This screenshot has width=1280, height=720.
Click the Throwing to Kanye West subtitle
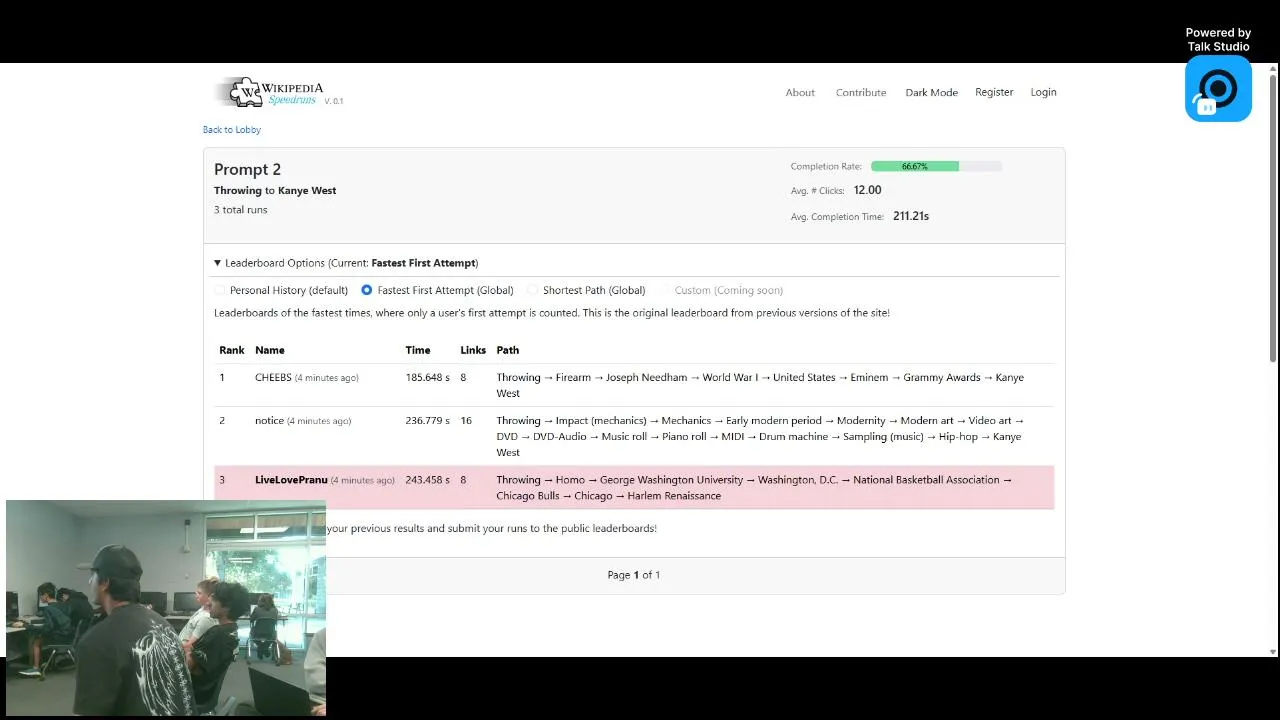(x=275, y=190)
